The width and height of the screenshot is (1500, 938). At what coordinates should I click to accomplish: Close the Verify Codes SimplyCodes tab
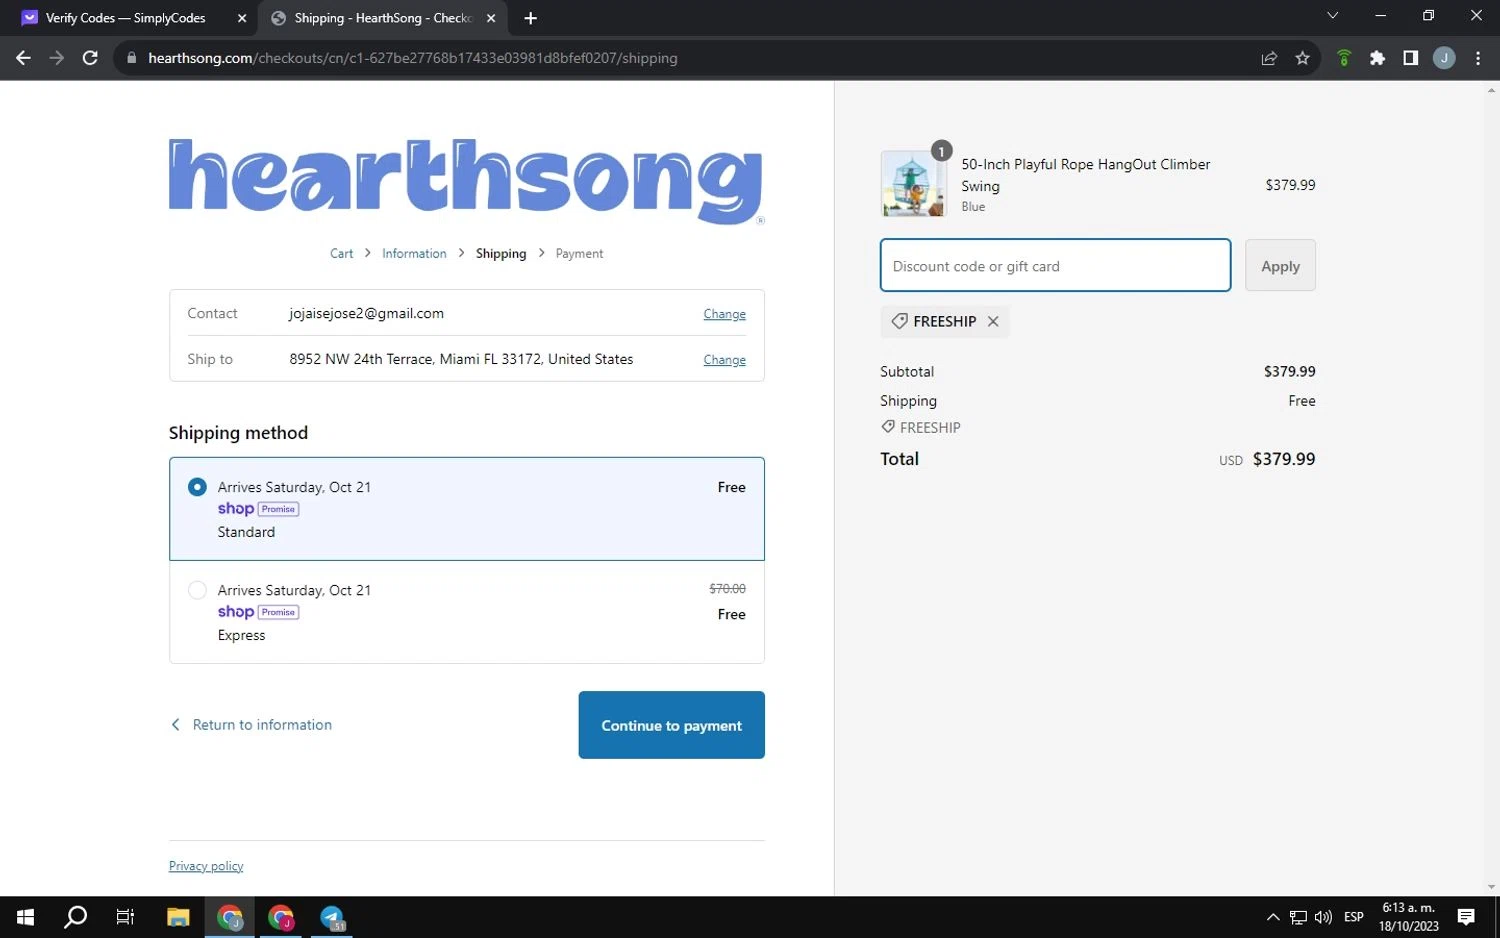[x=242, y=18]
